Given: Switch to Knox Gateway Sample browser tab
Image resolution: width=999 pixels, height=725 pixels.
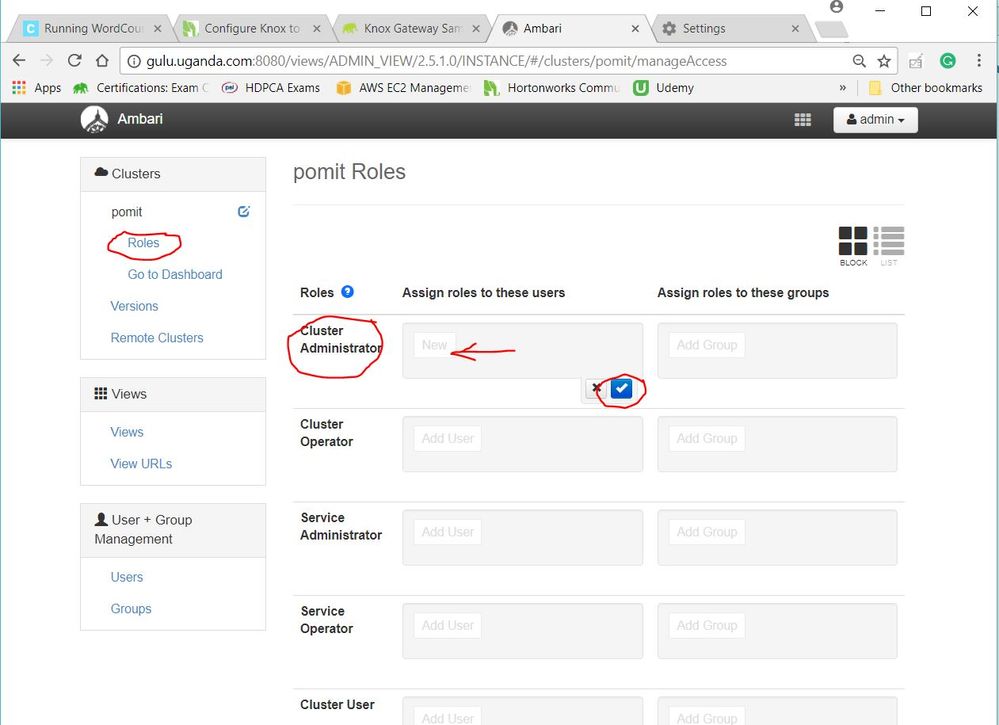Looking at the screenshot, I should pos(412,29).
